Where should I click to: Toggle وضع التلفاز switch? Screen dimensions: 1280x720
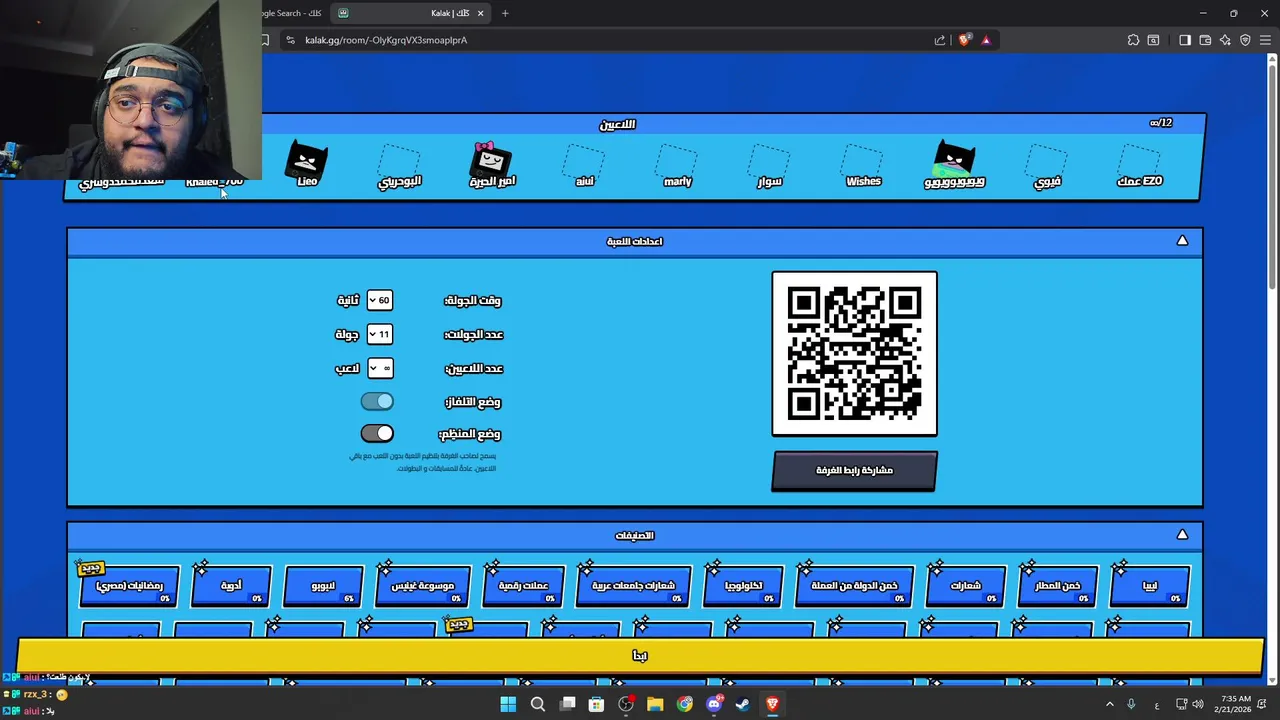point(377,401)
